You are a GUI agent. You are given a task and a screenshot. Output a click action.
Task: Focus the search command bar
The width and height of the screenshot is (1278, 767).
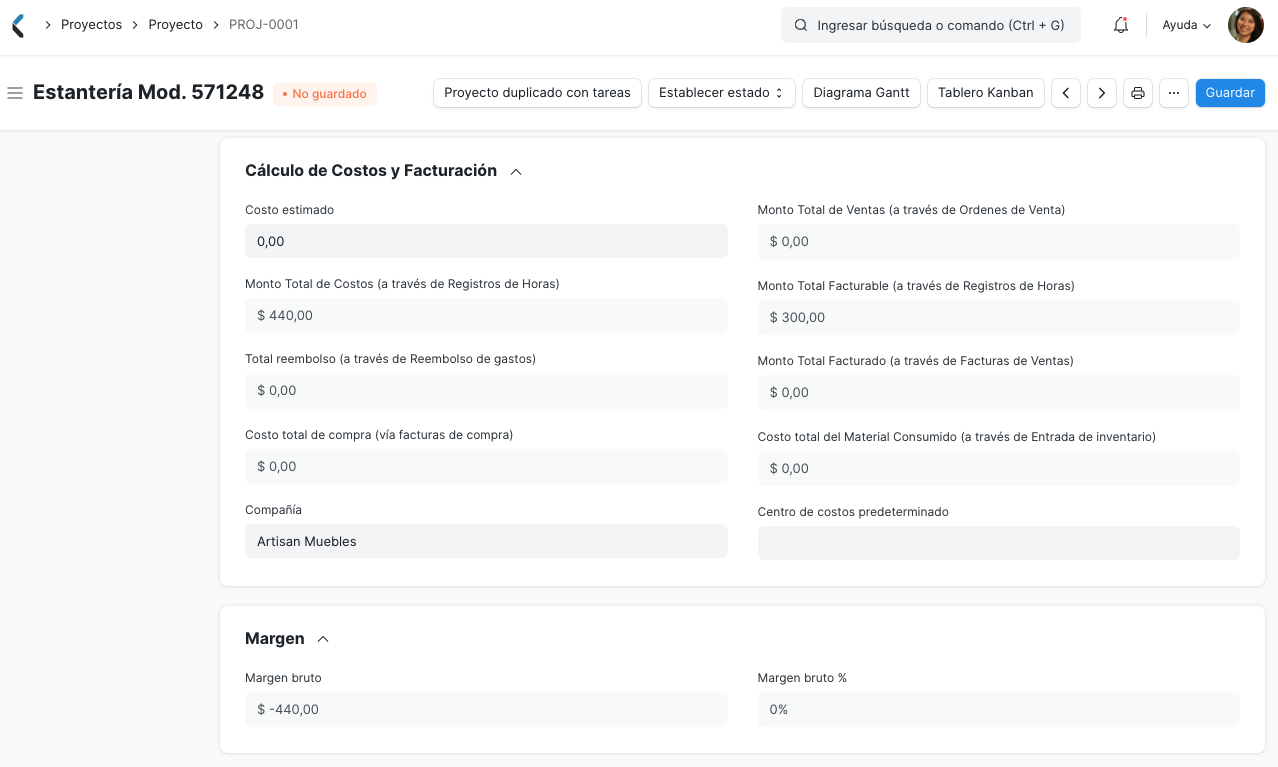[931, 25]
